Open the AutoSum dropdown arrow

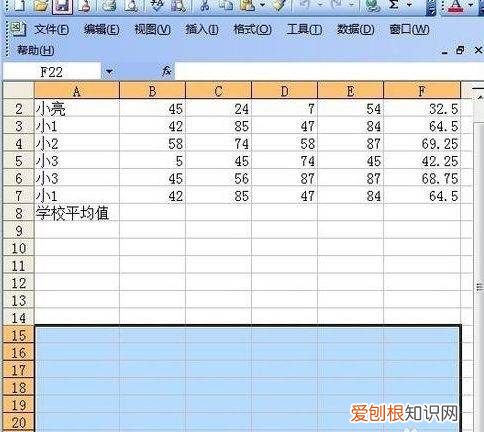pyautogui.click(x=409, y=5)
